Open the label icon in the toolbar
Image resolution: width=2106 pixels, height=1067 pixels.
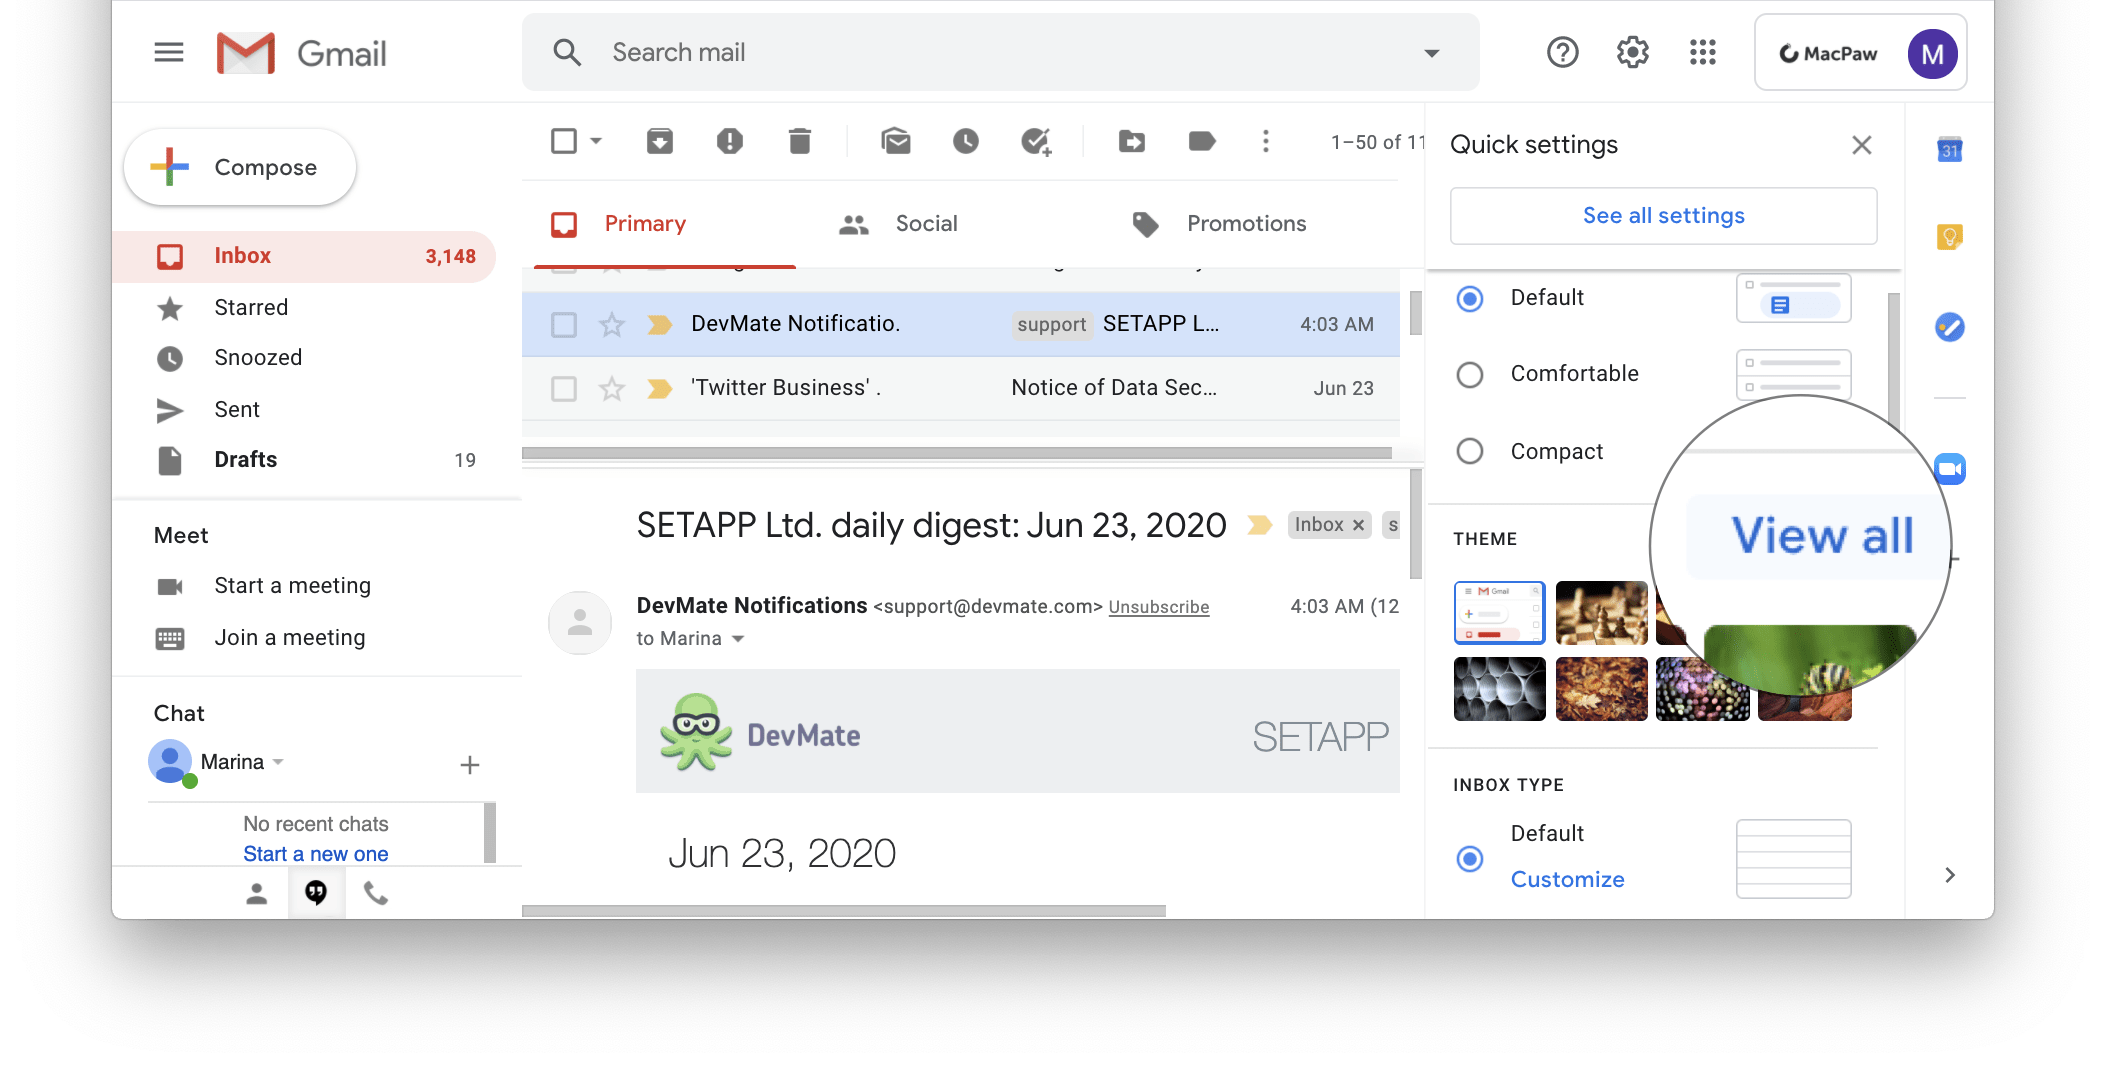1201,141
